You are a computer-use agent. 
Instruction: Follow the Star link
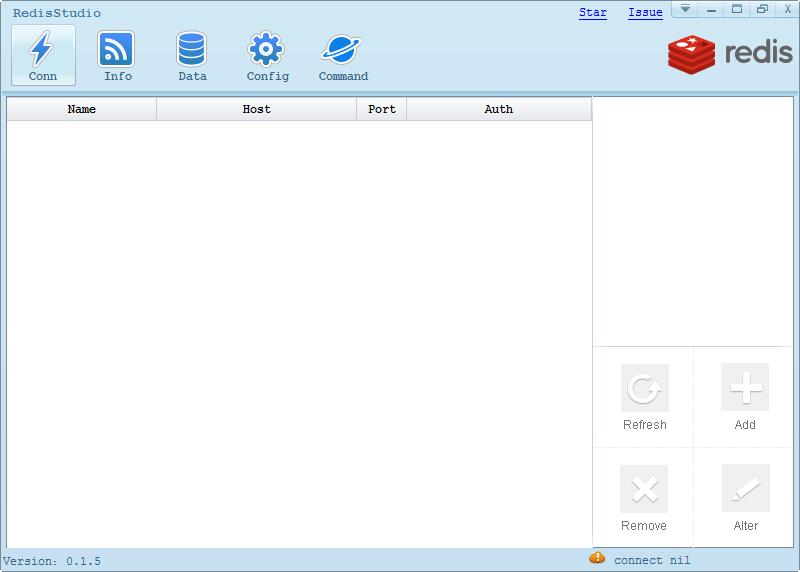coord(593,13)
